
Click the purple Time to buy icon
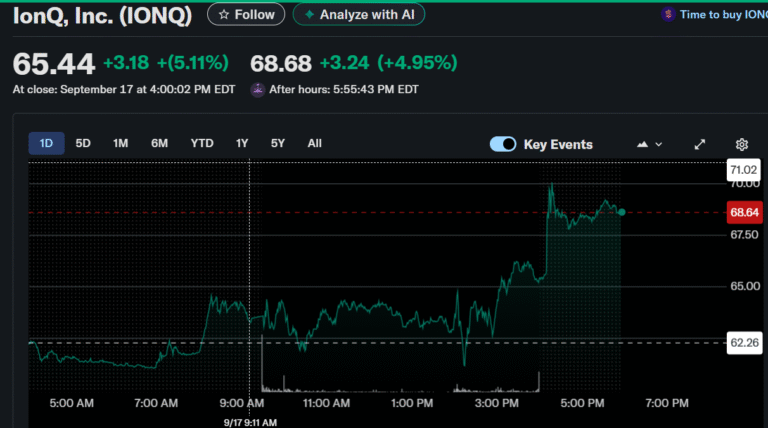click(667, 15)
